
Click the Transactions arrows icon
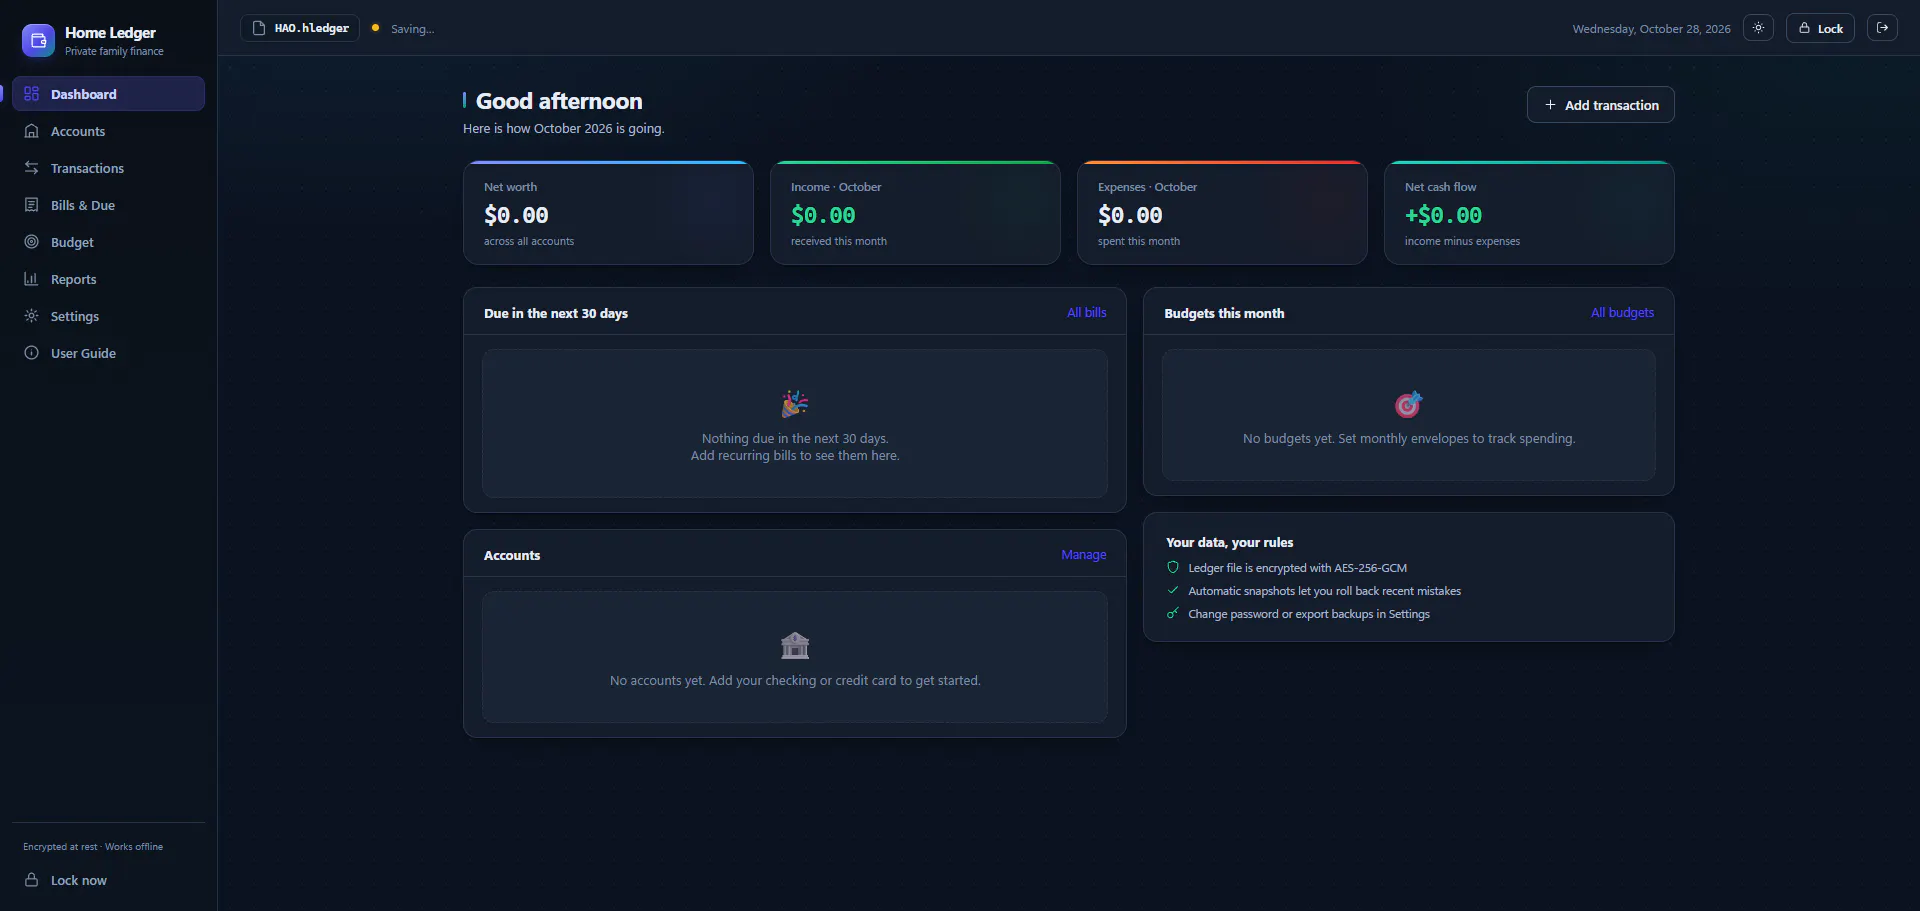(31, 168)
